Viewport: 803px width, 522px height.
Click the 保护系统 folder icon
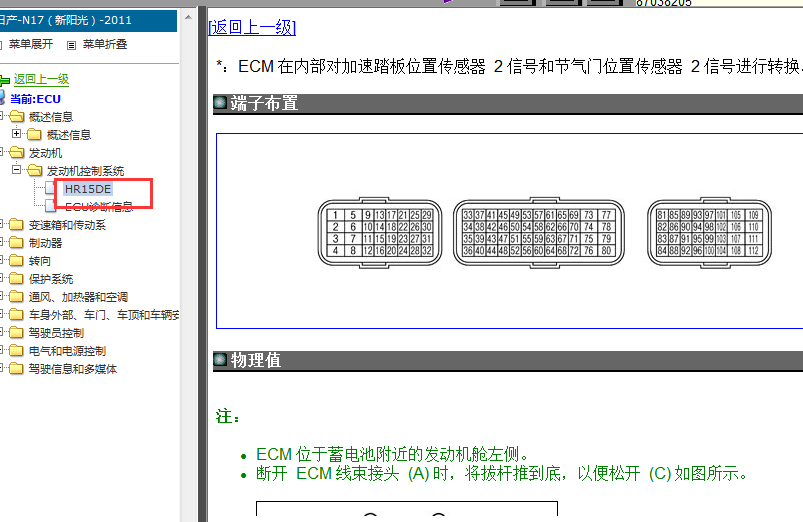tap(16, 279)
